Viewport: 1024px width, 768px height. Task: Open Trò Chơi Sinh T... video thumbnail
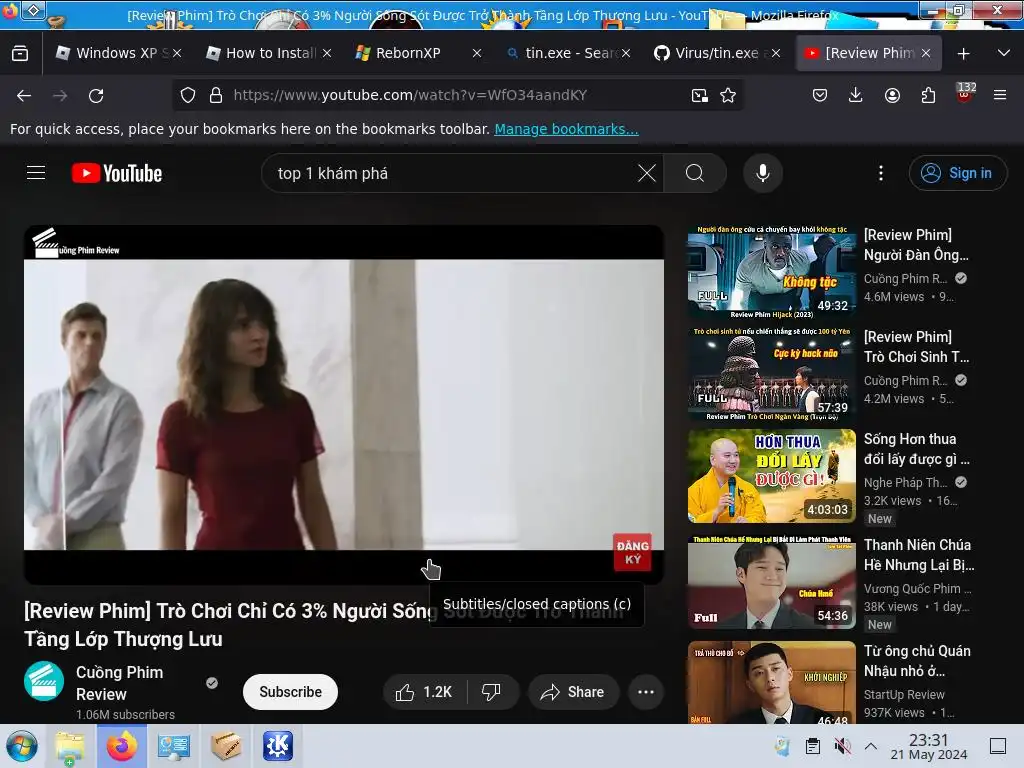(771, 374)
